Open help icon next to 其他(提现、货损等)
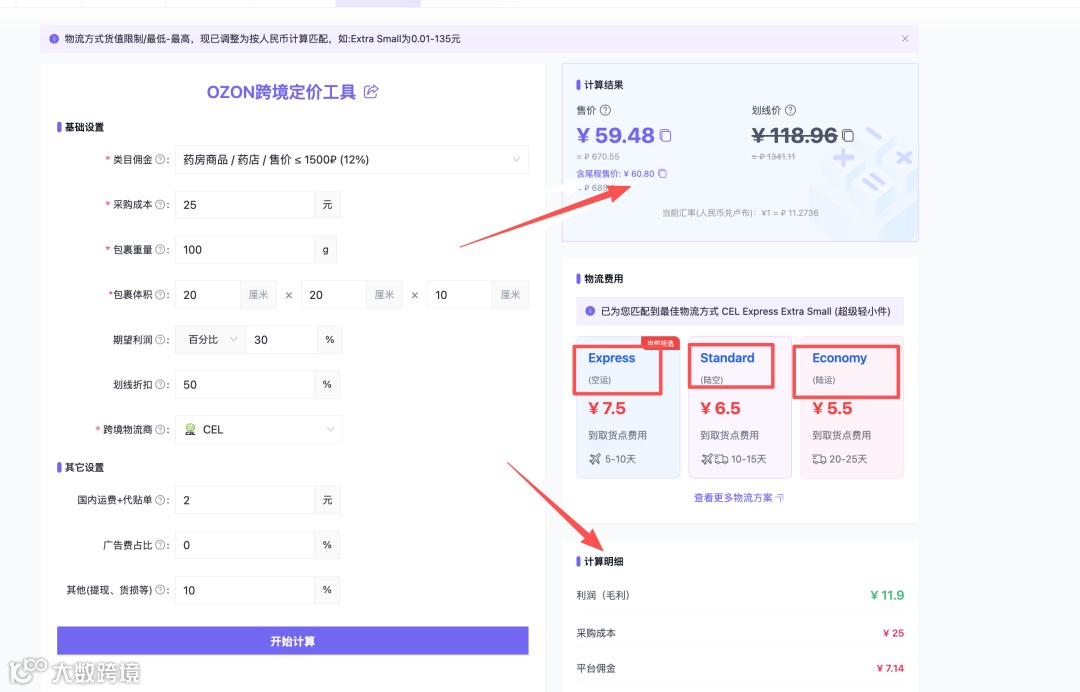Screen dimensions: 1080x692 coord(160,590)
